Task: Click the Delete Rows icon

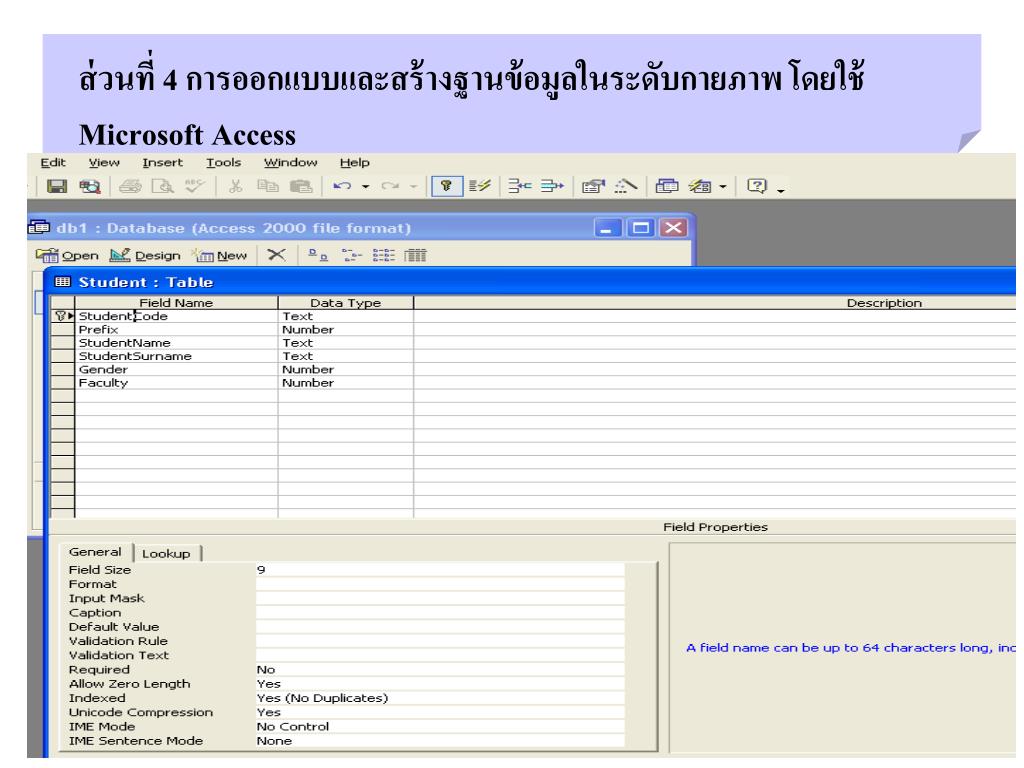Action: coord(552,187)
